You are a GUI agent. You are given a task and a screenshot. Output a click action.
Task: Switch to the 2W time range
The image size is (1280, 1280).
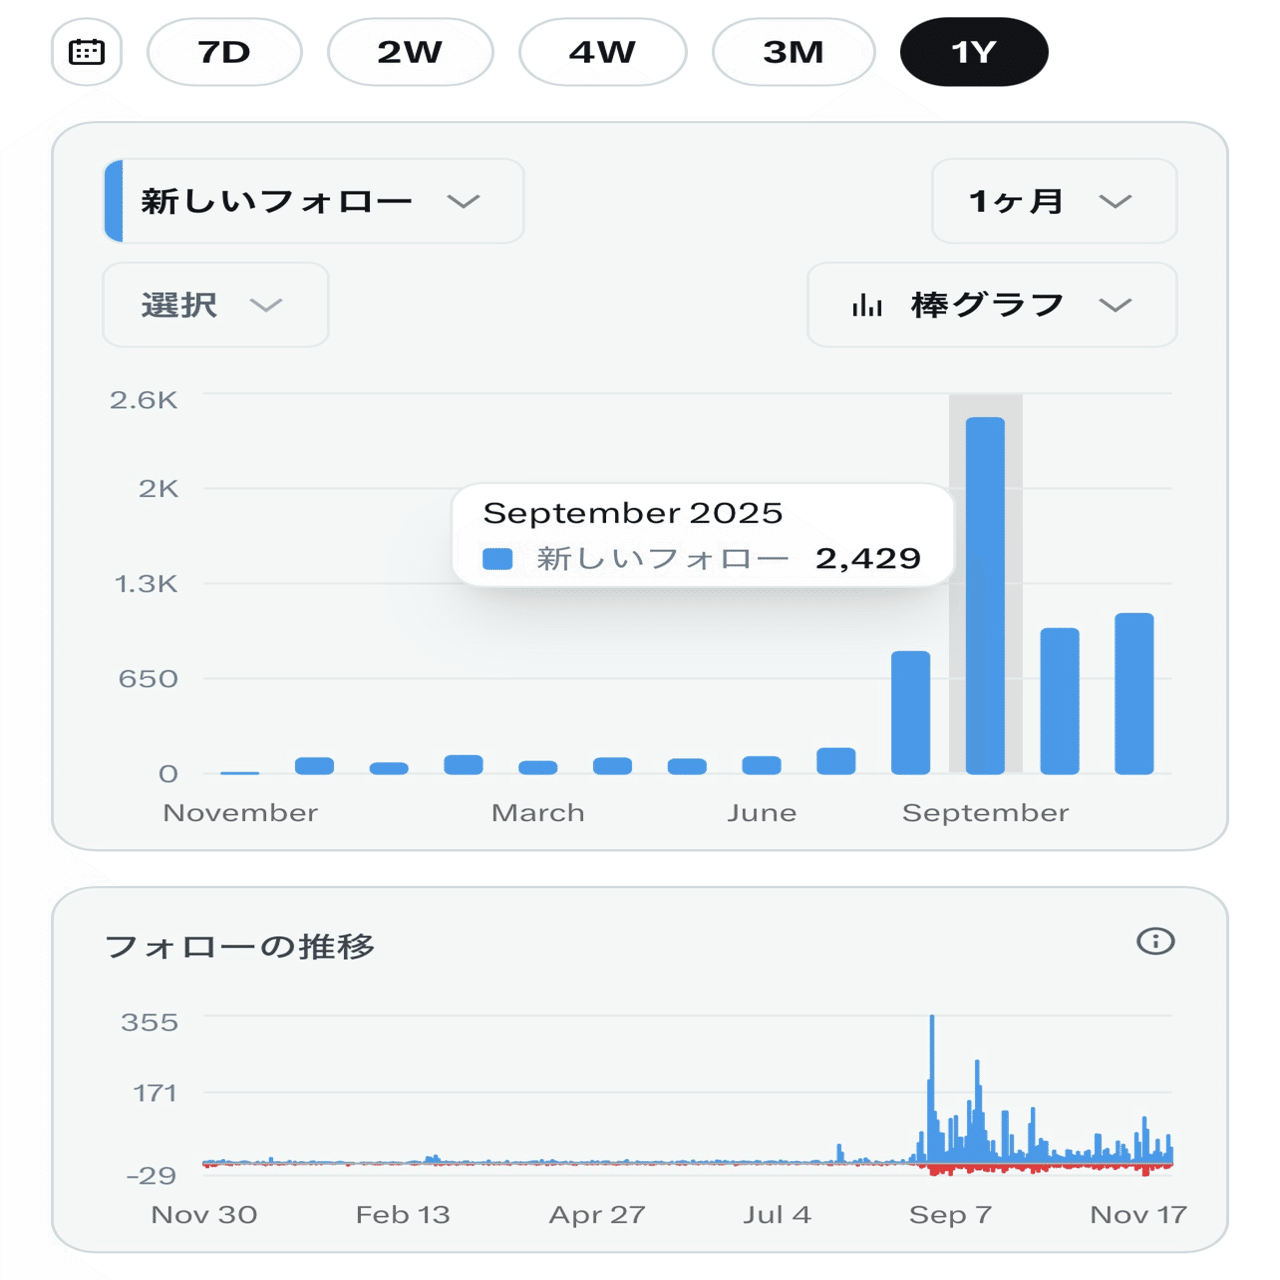(x=410, y=51)
